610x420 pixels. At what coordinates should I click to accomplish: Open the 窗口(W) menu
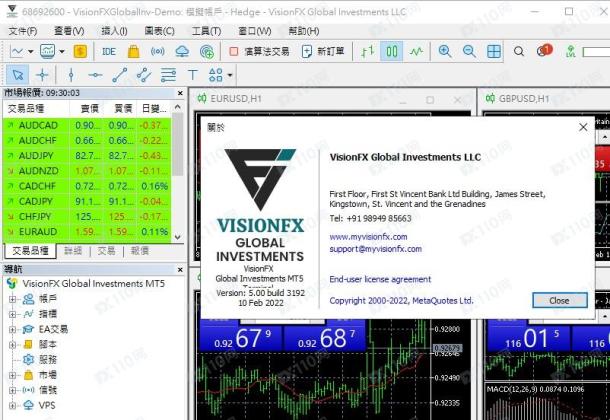pos(254,31)
